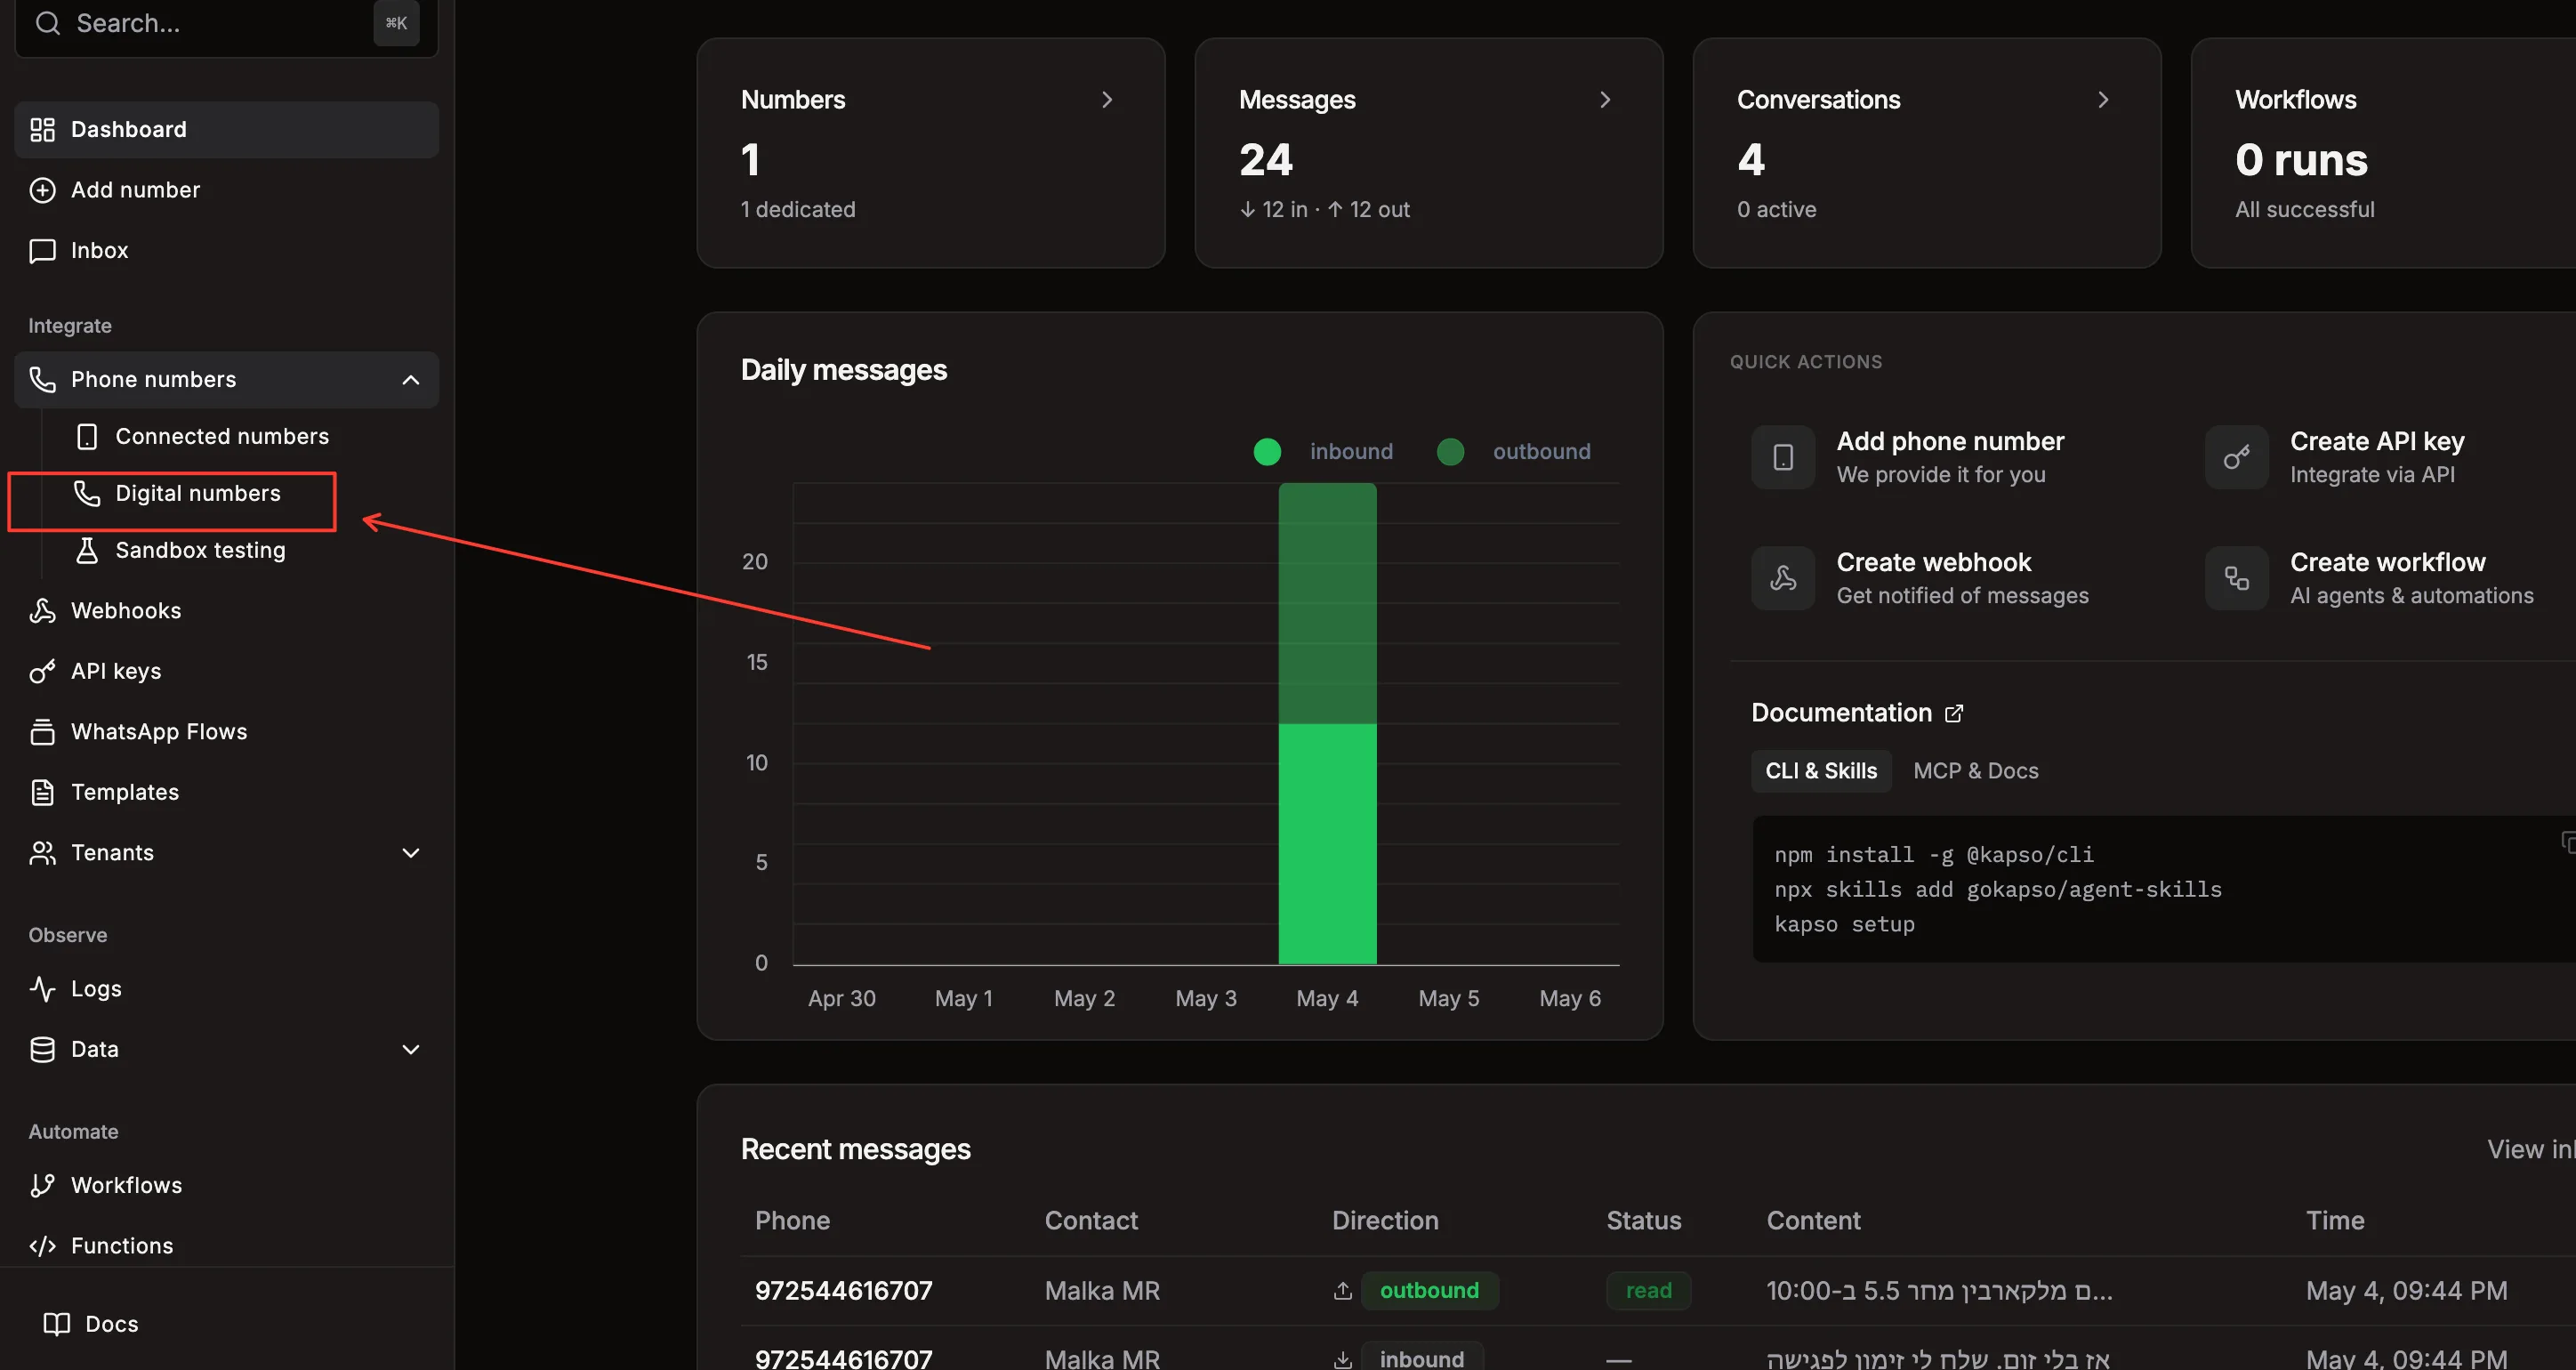
Task: Collapse the Phone numbers section chevron
Action: point(411,380)
